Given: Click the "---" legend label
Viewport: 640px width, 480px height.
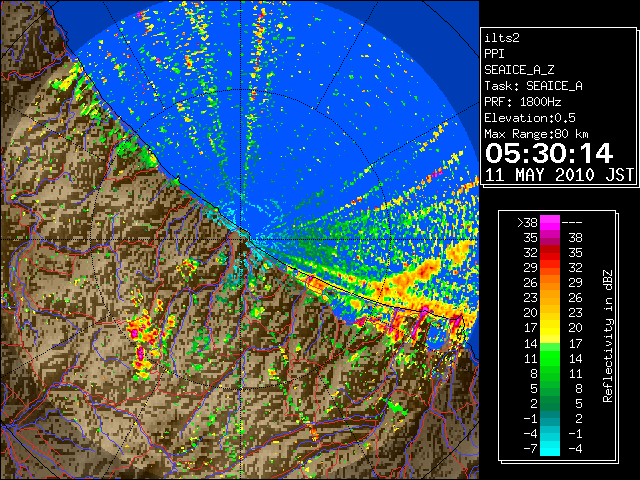Looking at the screenshot, I should tap(572, 223).
